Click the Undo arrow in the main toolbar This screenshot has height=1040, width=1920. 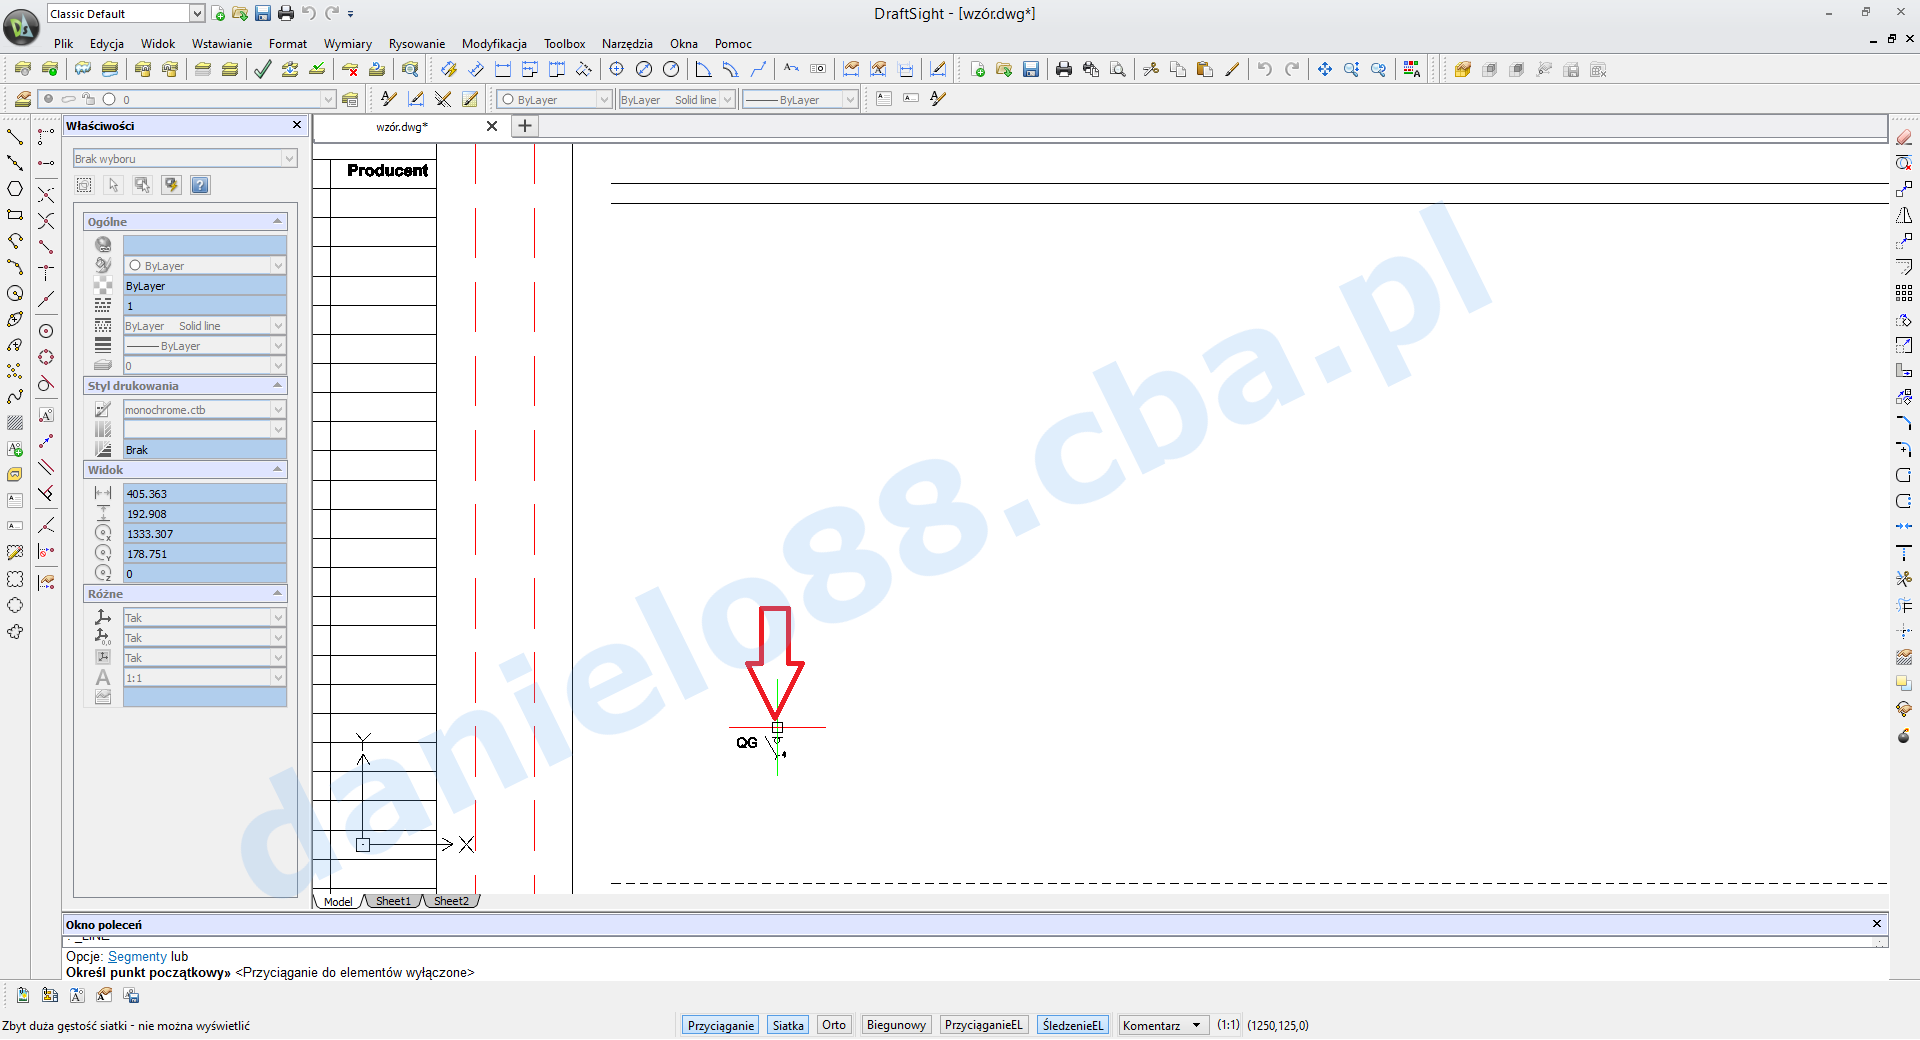[x=1265, y=69]
